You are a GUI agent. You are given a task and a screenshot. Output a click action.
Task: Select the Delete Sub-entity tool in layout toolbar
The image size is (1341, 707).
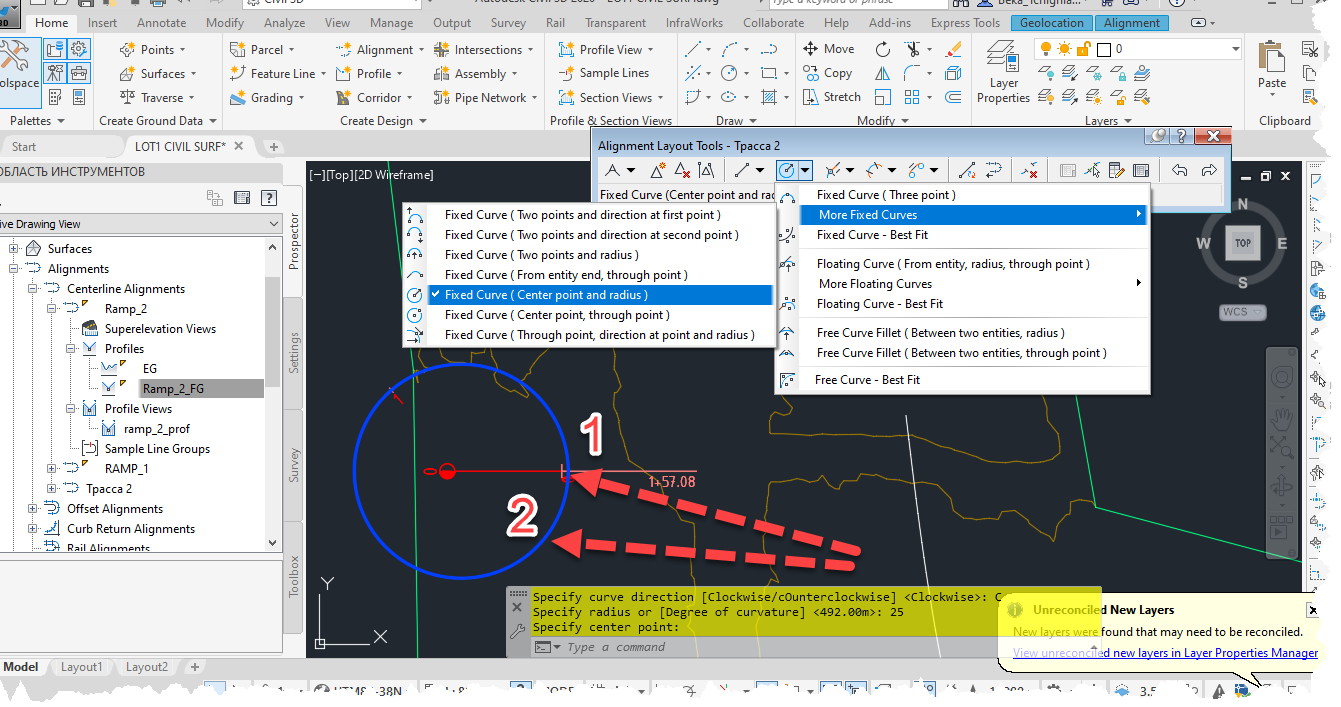(x=1029, y=170)
